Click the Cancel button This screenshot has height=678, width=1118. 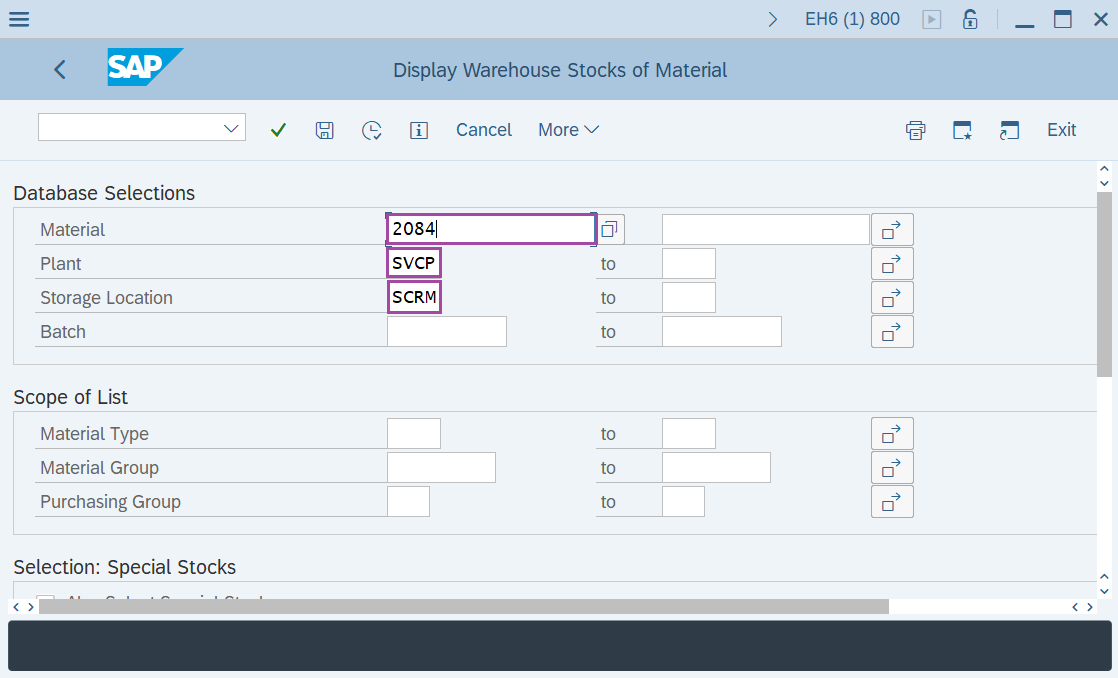point(483,129)
